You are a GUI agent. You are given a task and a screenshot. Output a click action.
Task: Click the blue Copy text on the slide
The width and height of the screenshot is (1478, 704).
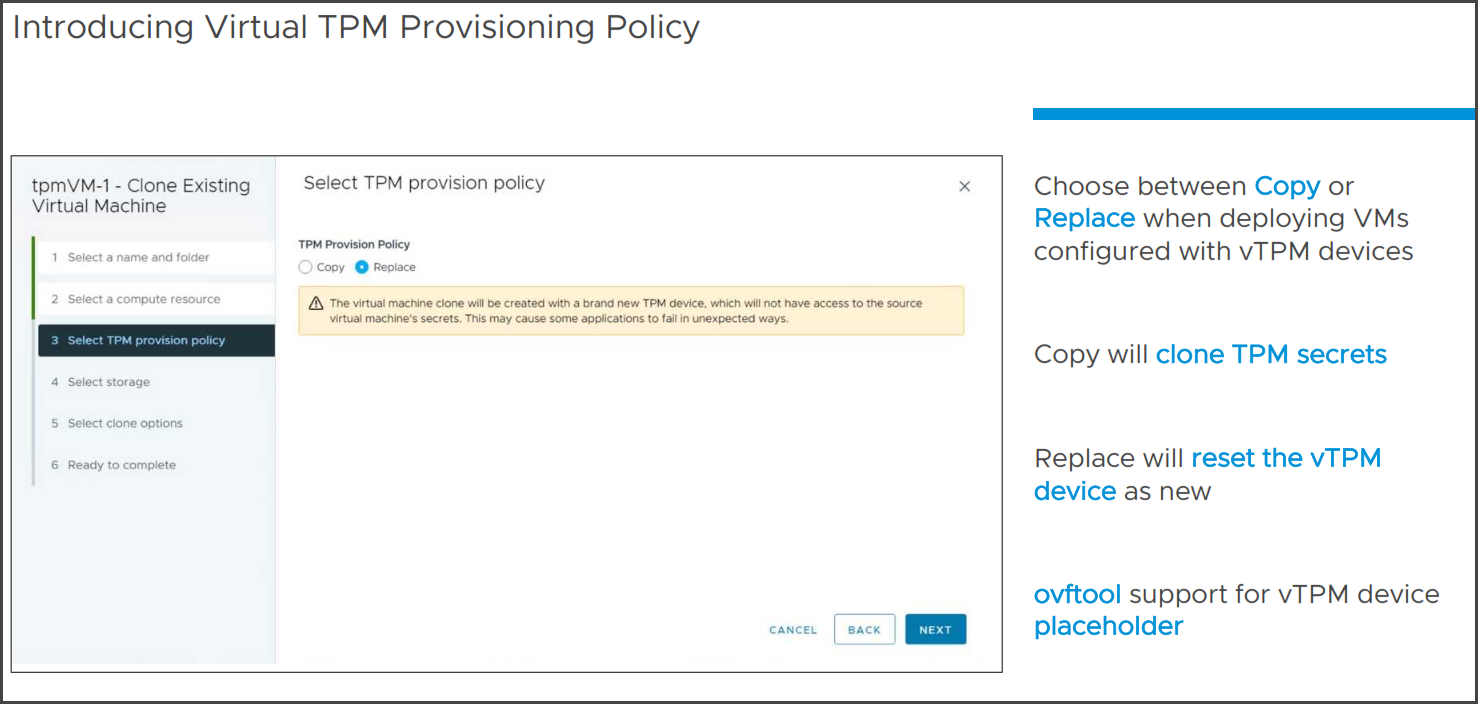point(1287,186)
